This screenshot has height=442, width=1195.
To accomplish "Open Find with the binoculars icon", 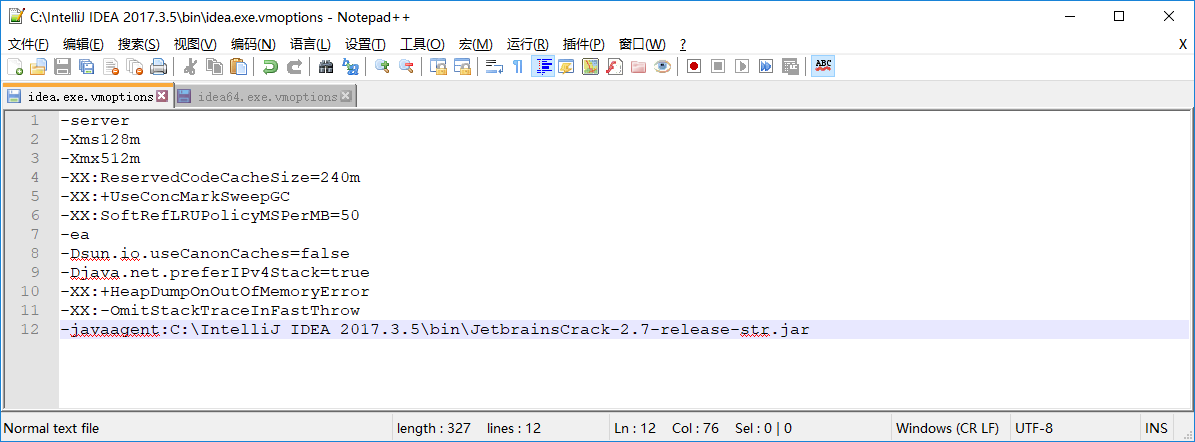I will [x=326, y=67].
